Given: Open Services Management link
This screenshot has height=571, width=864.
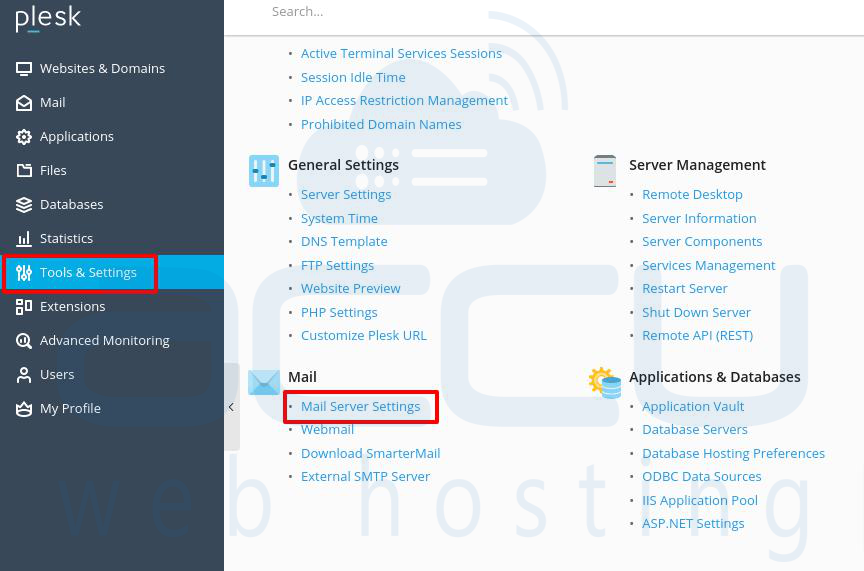Looking at the screenshot, I should (709, 266).
